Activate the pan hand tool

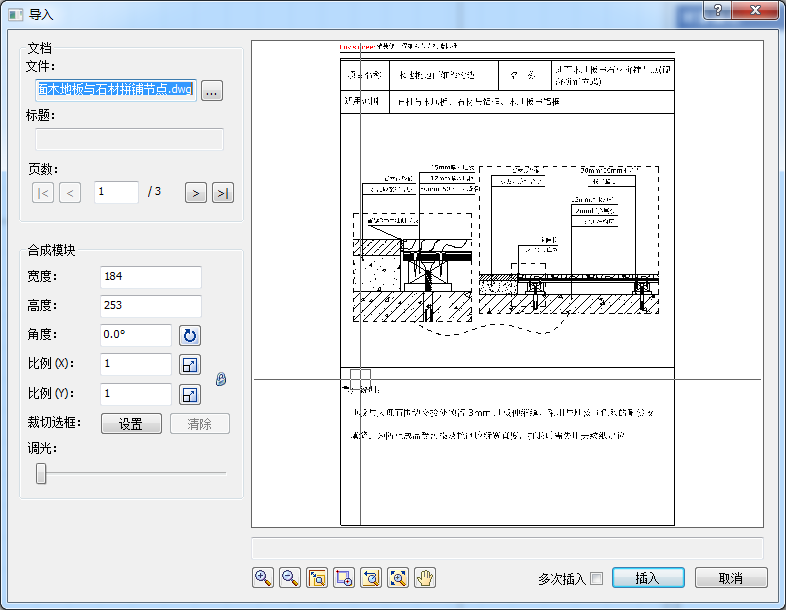pos(425,577)
